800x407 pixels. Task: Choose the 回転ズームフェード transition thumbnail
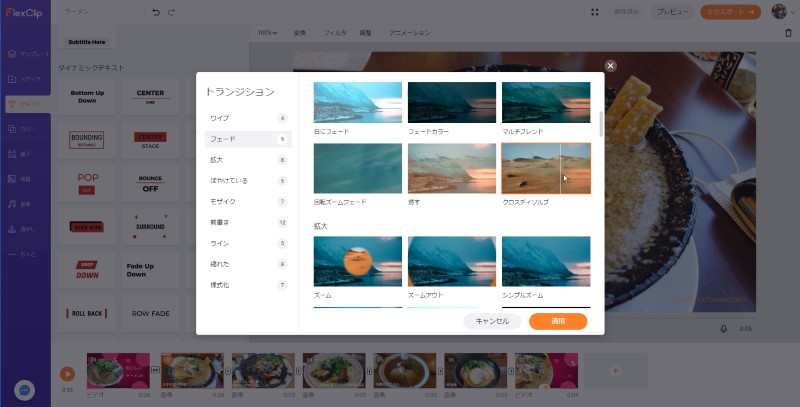pyautogui.click(x=358, y=168)
